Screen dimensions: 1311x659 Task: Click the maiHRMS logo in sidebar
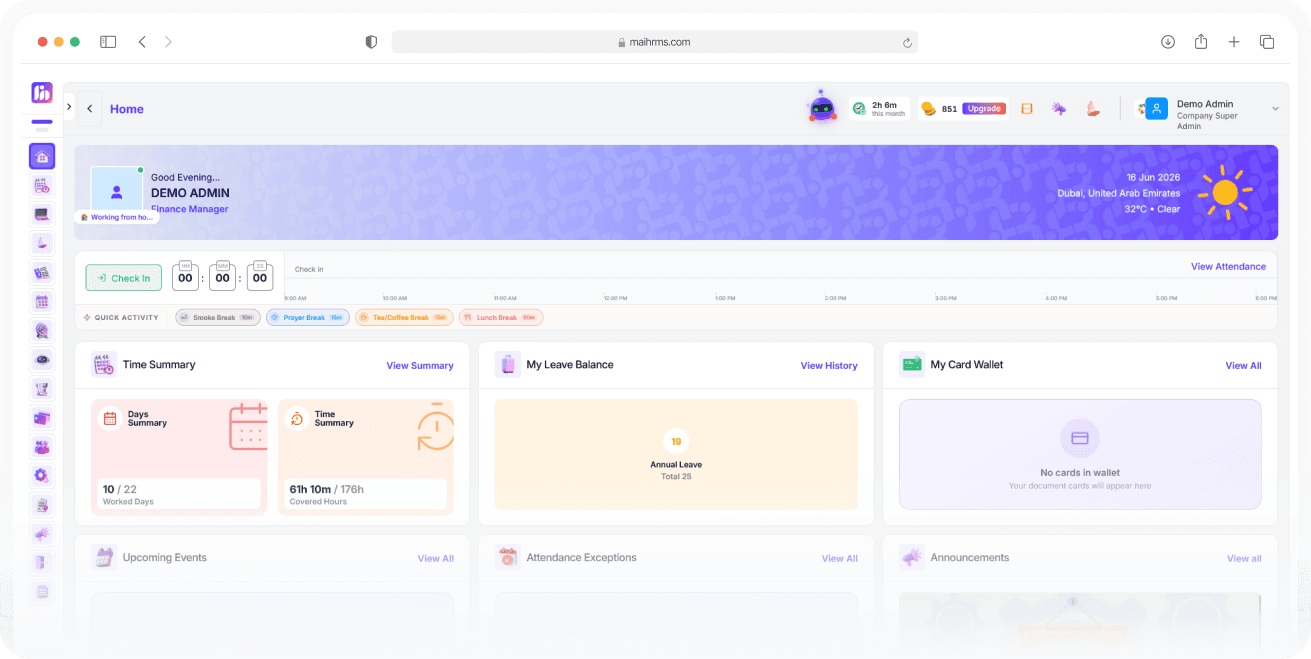coord(42,93)
